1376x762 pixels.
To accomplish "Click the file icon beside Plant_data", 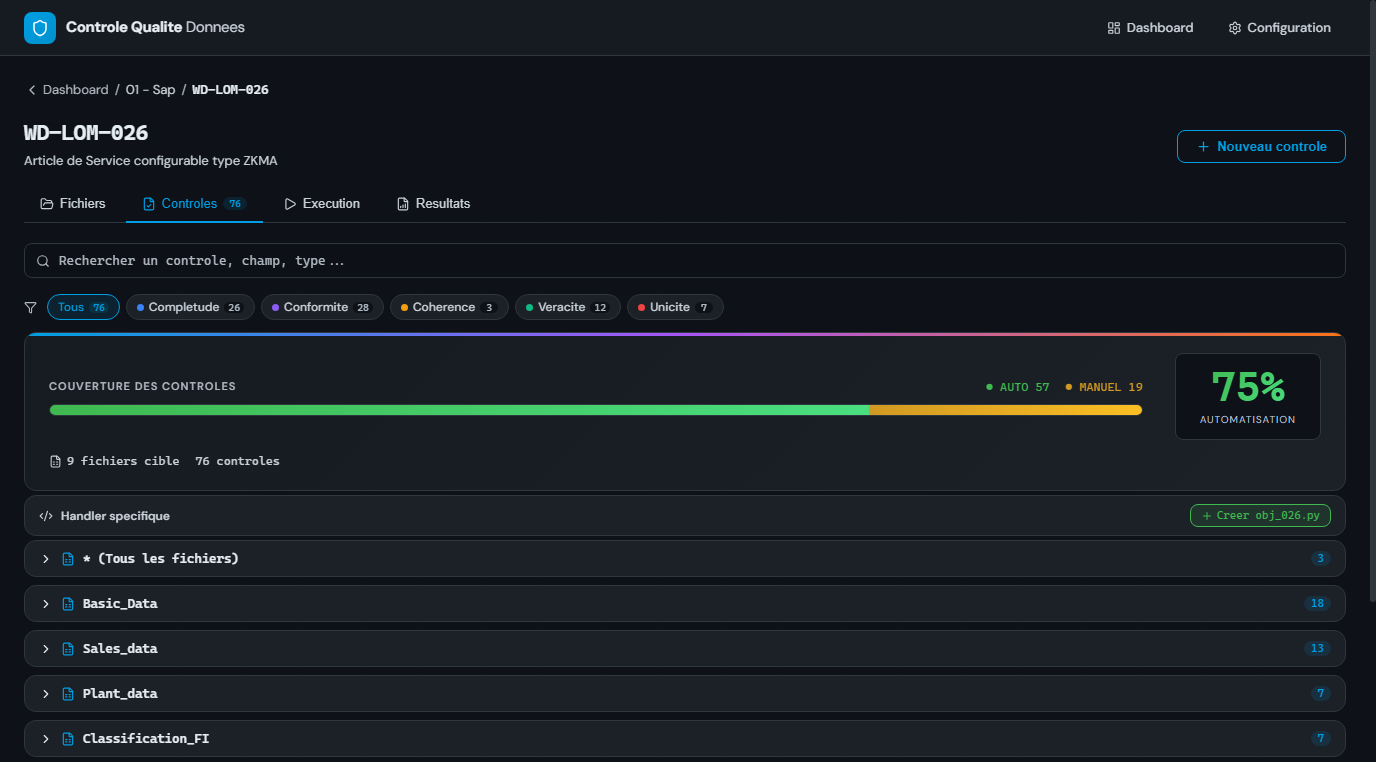I will [x=68, y=694].
